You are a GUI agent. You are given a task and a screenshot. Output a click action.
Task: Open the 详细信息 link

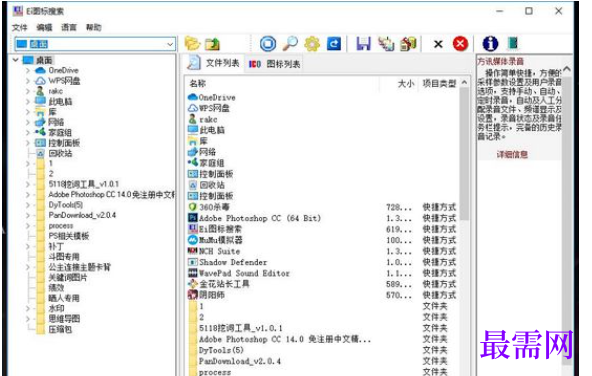click(512, 154)
